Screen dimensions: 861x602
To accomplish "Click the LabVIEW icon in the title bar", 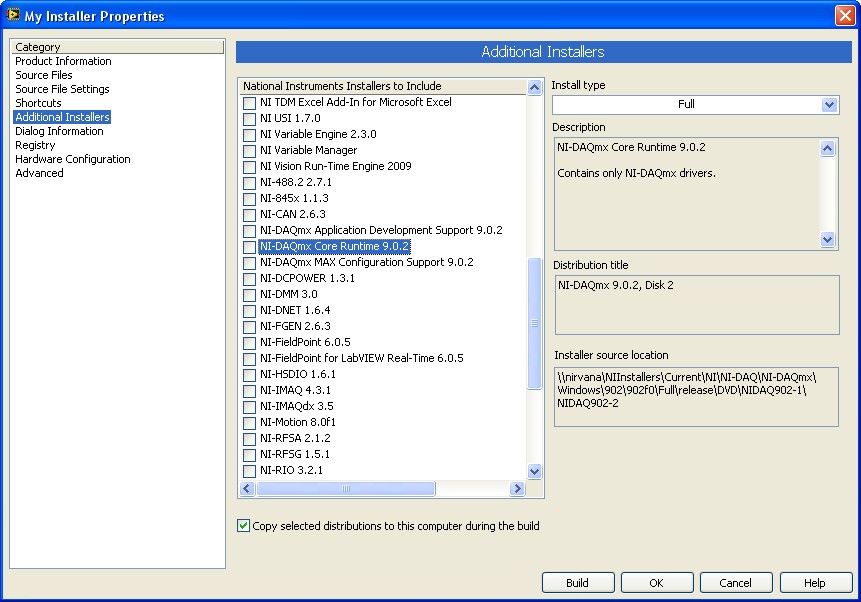I will (13, 15).
